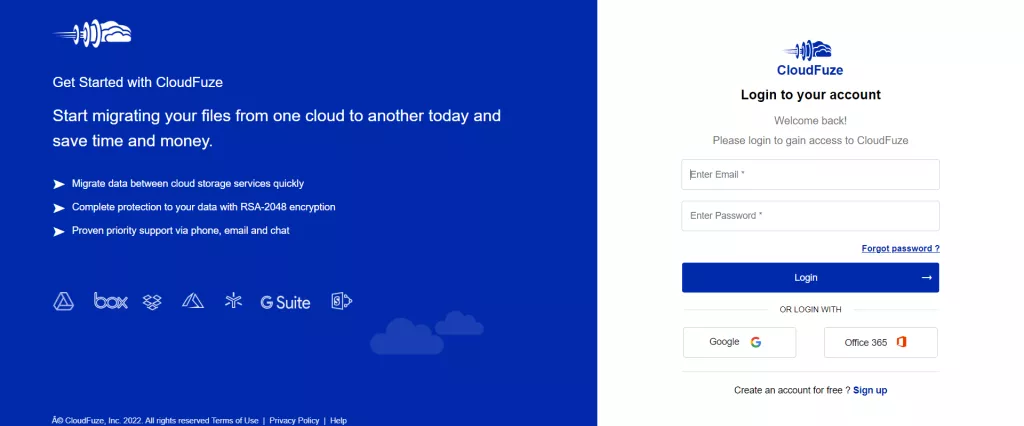The height and width of the screenshot is (426, 1024).
Task: Click the CloudFuze, Inc. 2022 copyright text
Action: pyautogui.click(x=131, y=421)
